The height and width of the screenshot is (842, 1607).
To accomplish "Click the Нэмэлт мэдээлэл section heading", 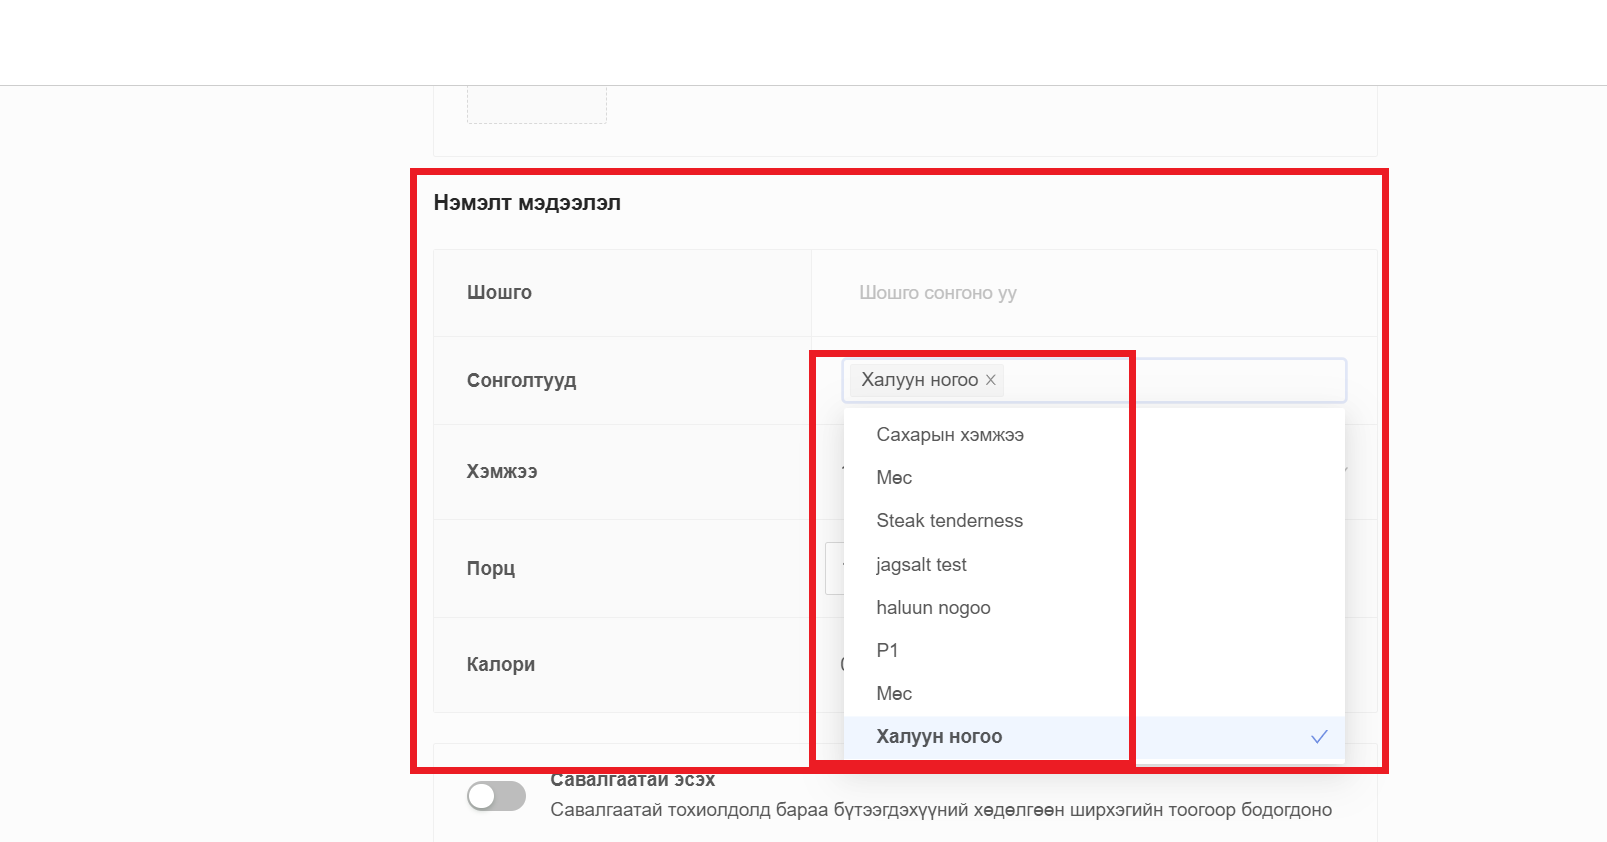I will 527,203.
